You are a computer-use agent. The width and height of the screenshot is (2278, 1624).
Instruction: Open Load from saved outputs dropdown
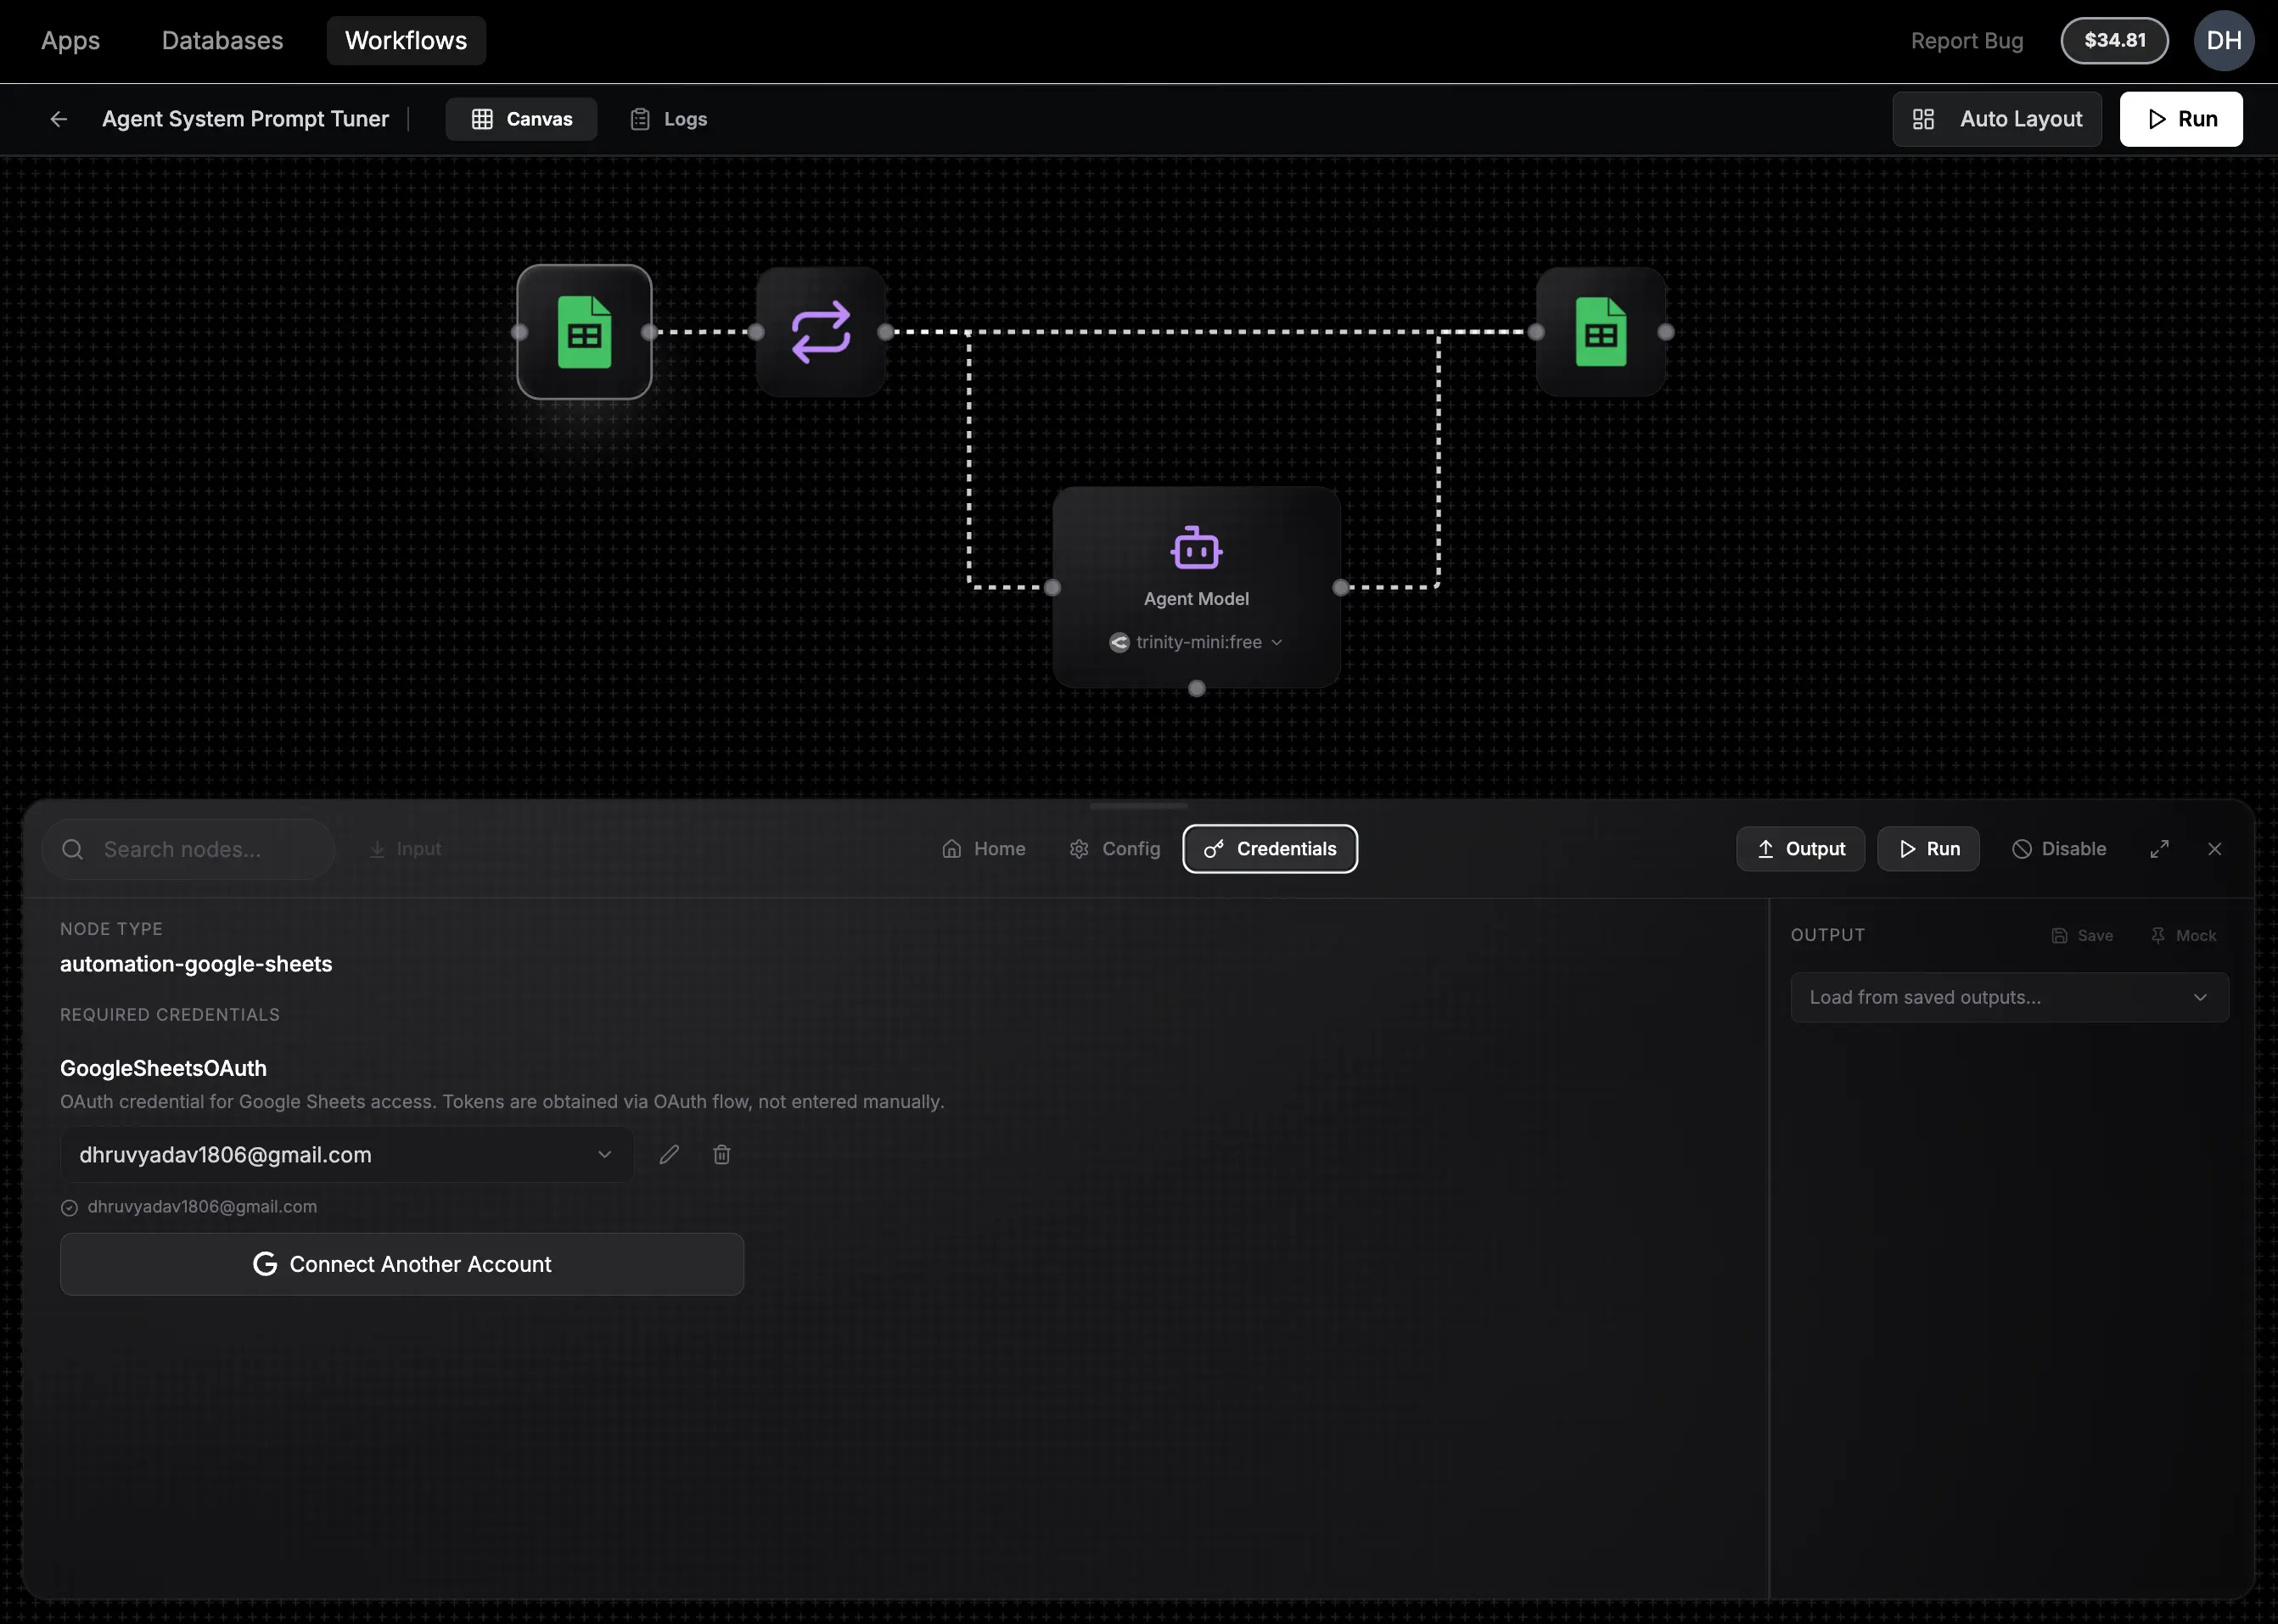click(2009, 997)
